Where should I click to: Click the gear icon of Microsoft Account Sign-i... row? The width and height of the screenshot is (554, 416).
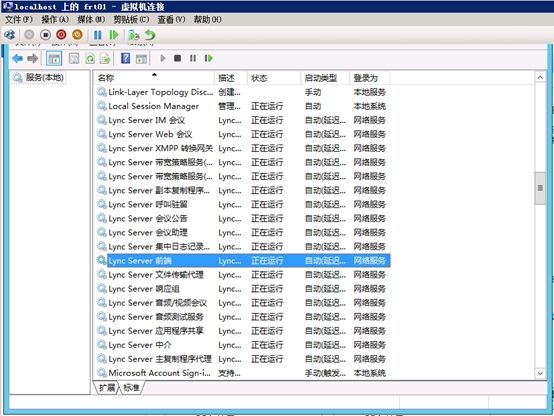tap(102, 373)
